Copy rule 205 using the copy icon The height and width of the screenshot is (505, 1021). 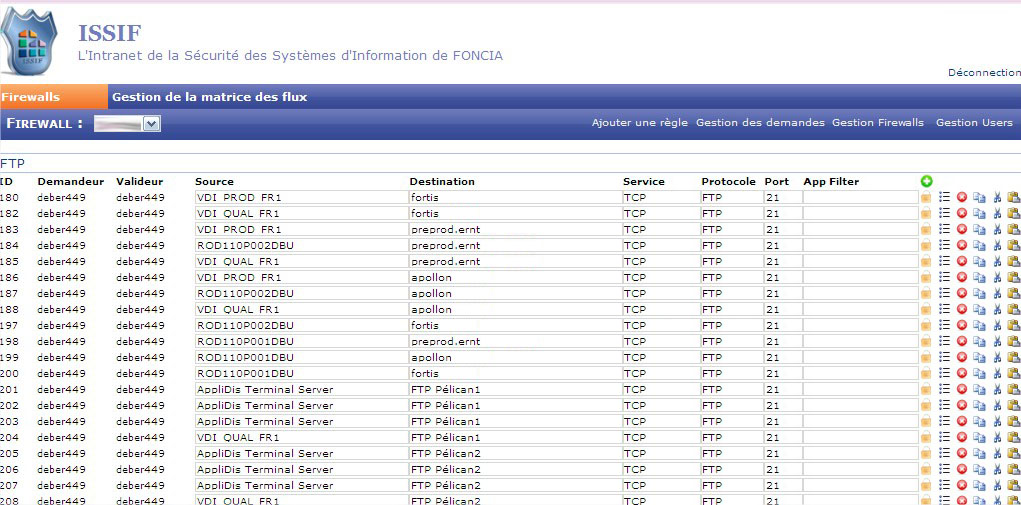pyautogui.click(x=979, y=454)
